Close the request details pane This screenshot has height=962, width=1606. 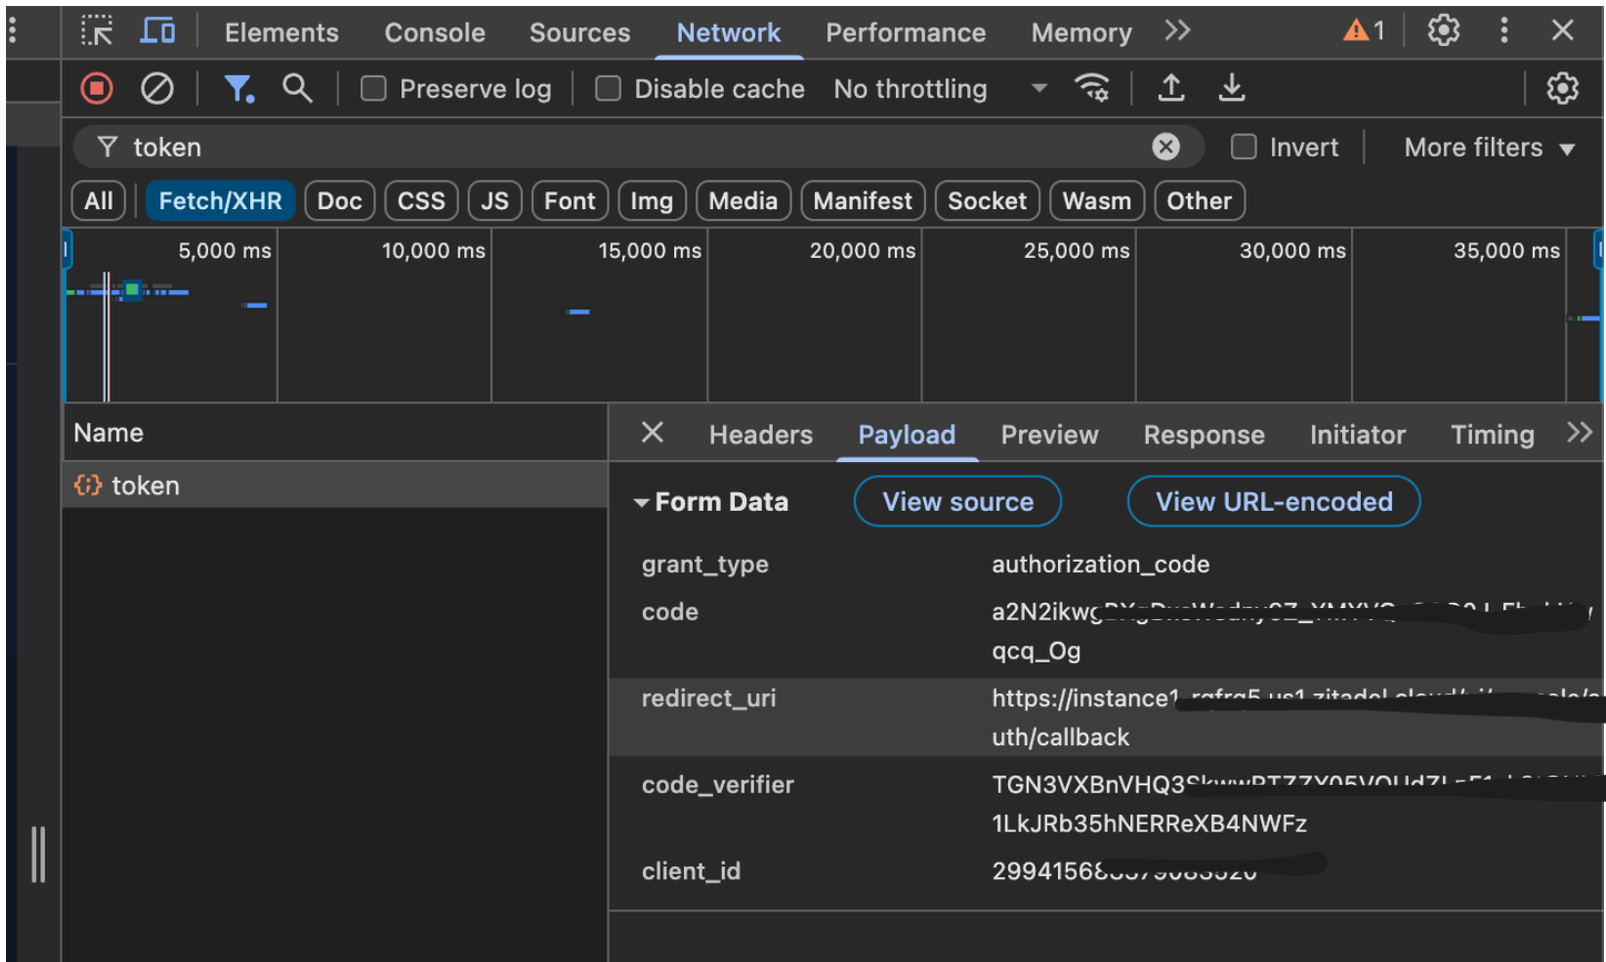pyautogui.click(x=652, y=433)
